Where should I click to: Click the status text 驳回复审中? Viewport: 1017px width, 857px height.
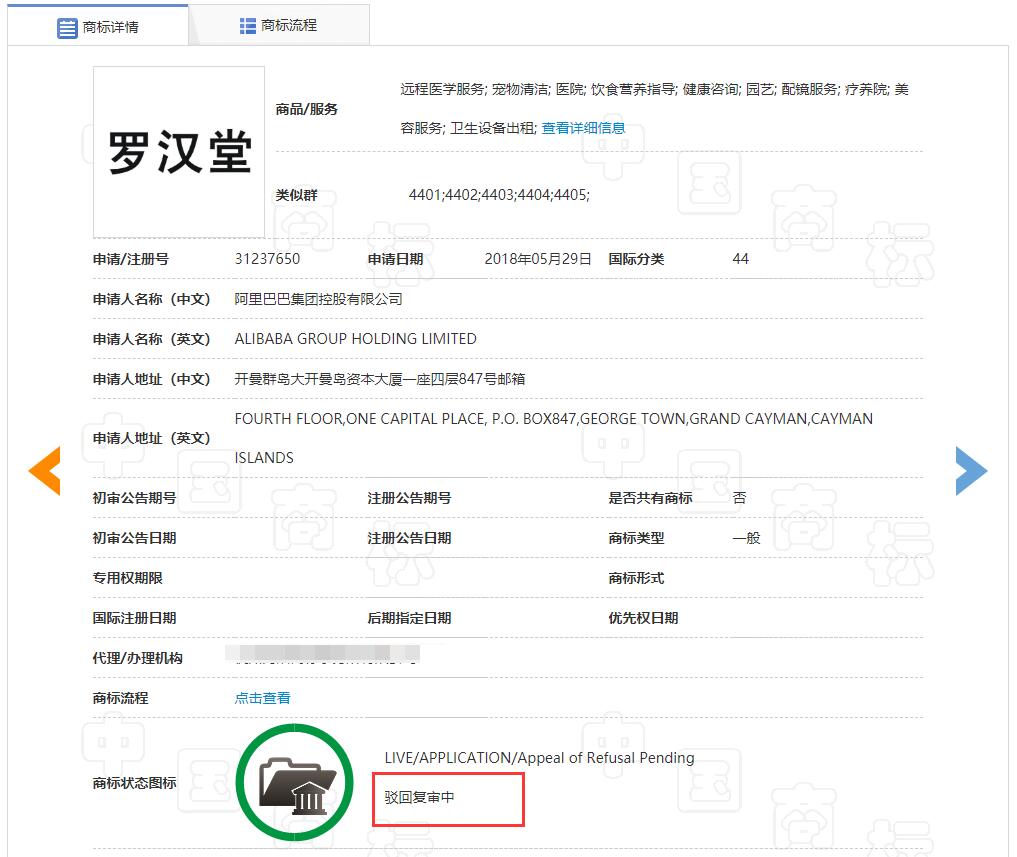pos(420,797)
